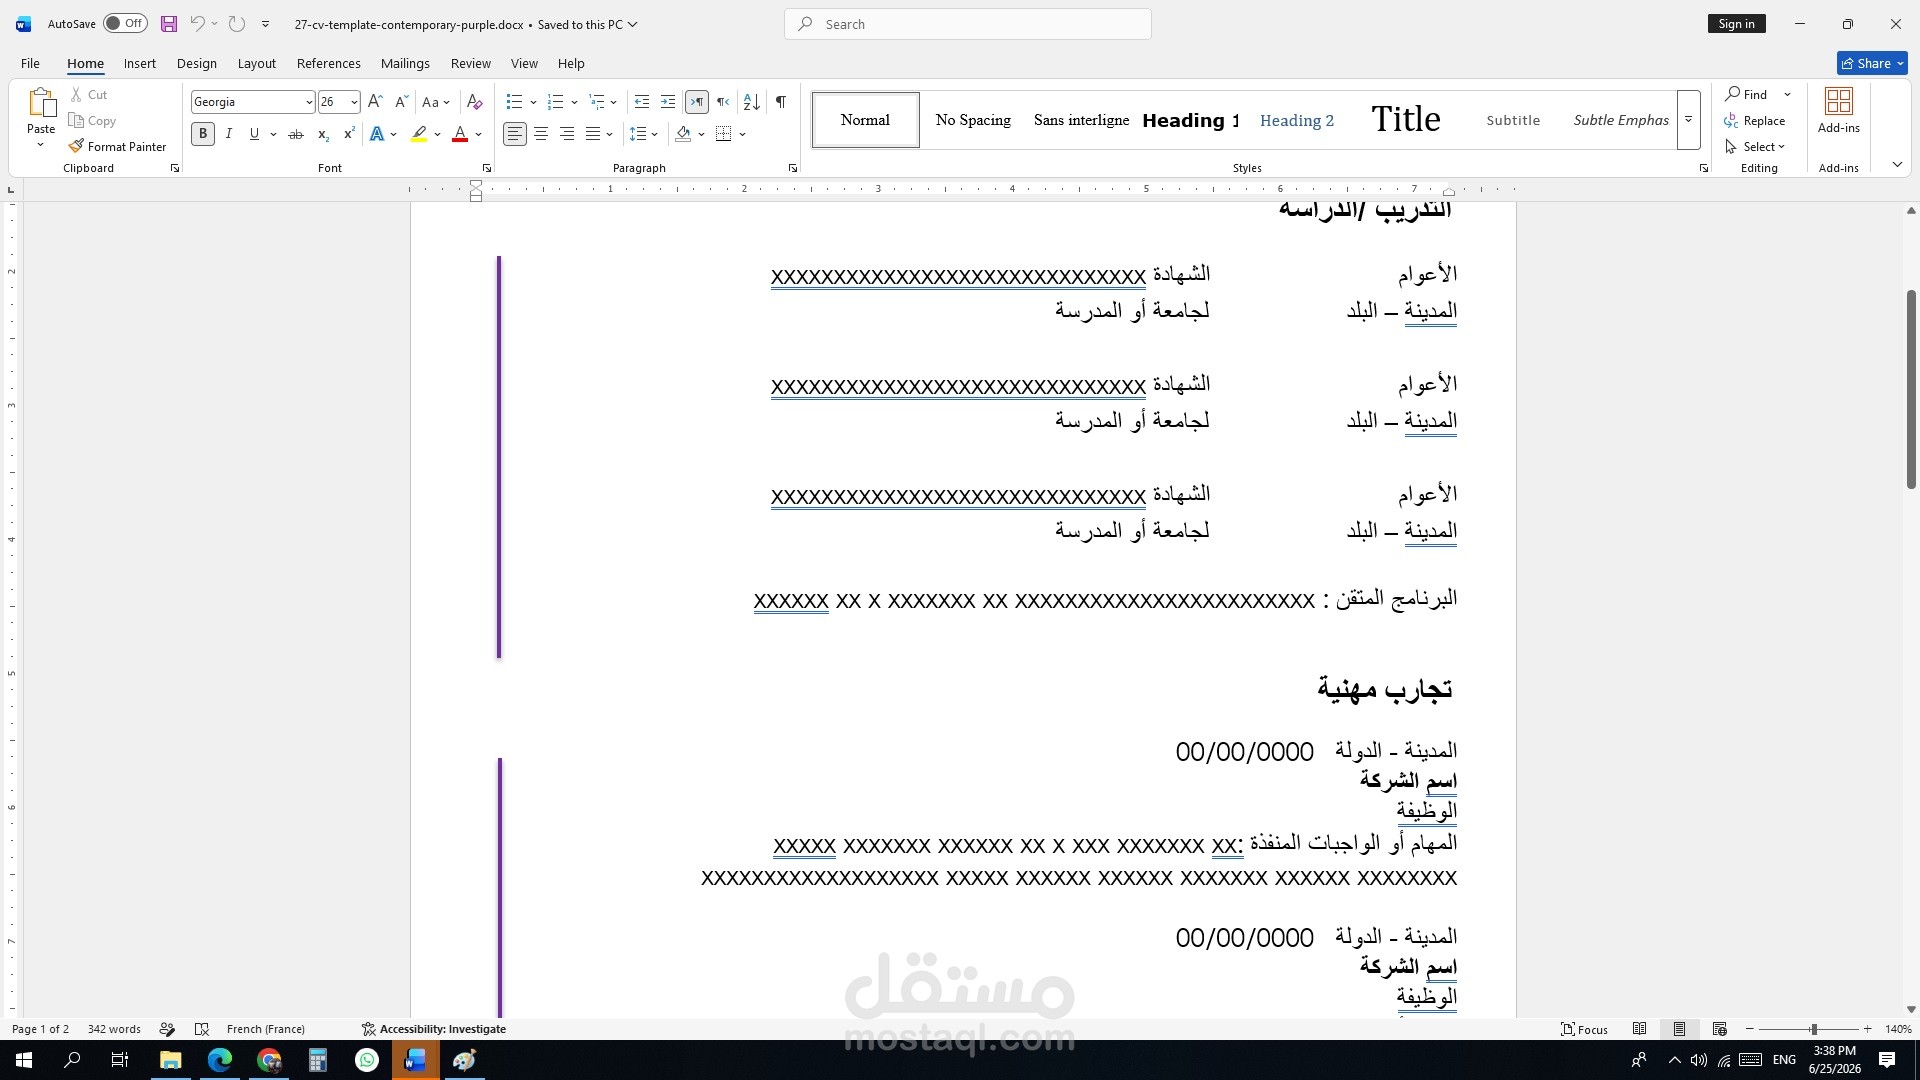
Task: Click the Redo icon in title bar
Action: point(237,24)
